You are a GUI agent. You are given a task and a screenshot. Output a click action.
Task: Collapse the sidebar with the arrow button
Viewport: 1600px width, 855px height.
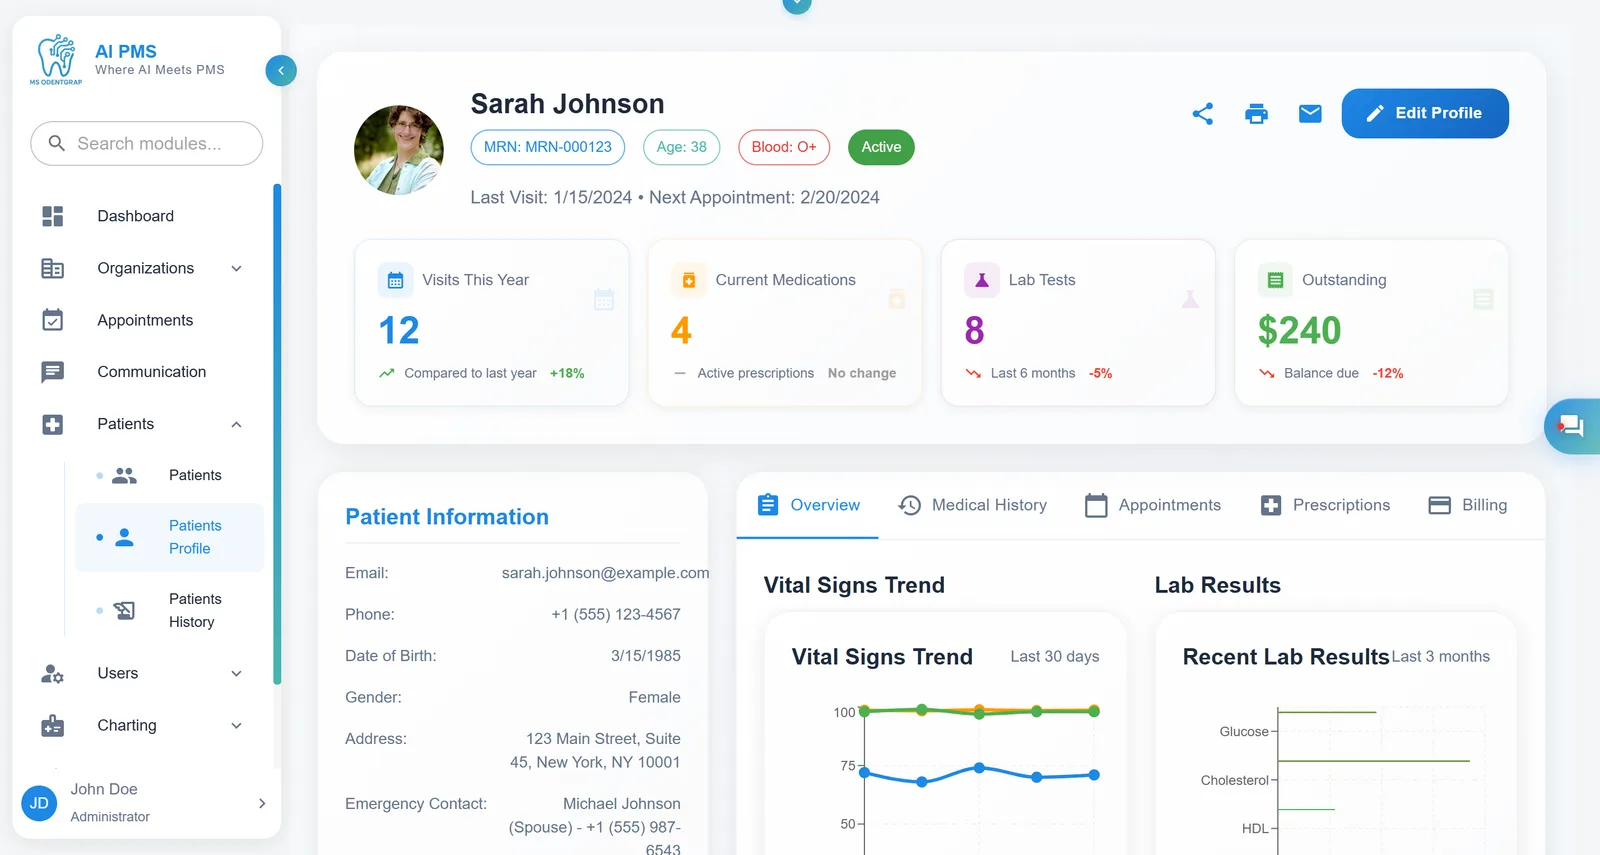281,70
